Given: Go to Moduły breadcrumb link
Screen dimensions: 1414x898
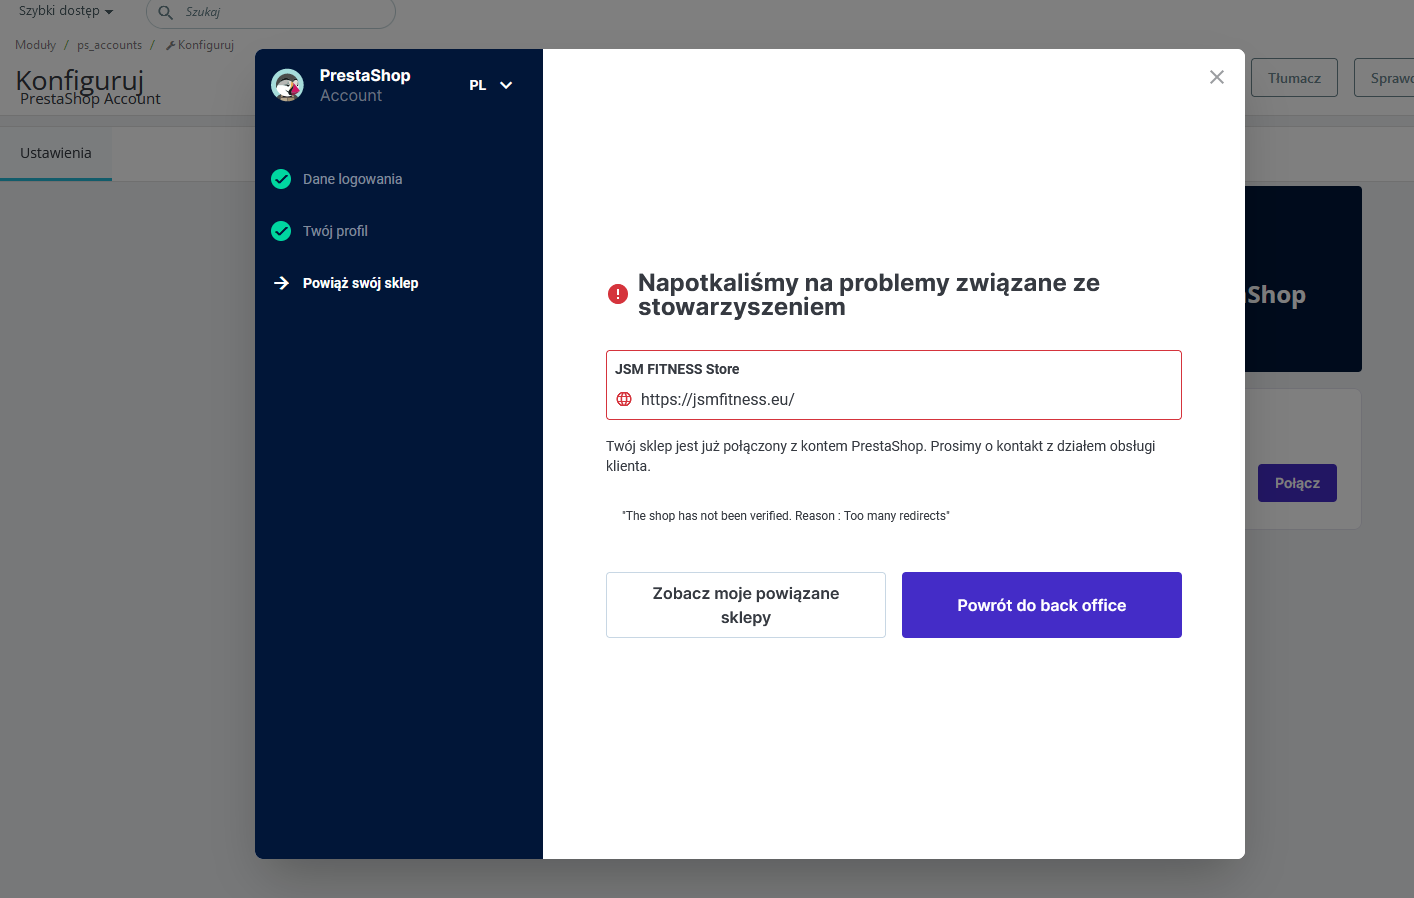Looking at the screenshot, I should tap(35, 45).
